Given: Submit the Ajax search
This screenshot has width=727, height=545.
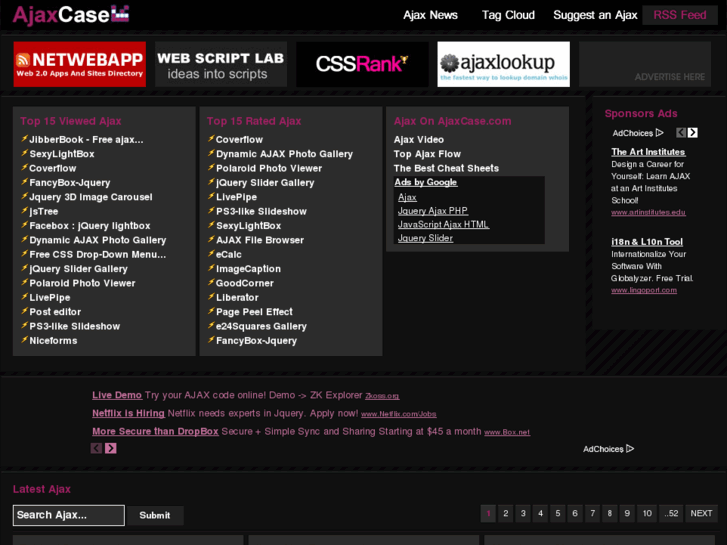Looking at the screenshot, I should click(155, 515).
